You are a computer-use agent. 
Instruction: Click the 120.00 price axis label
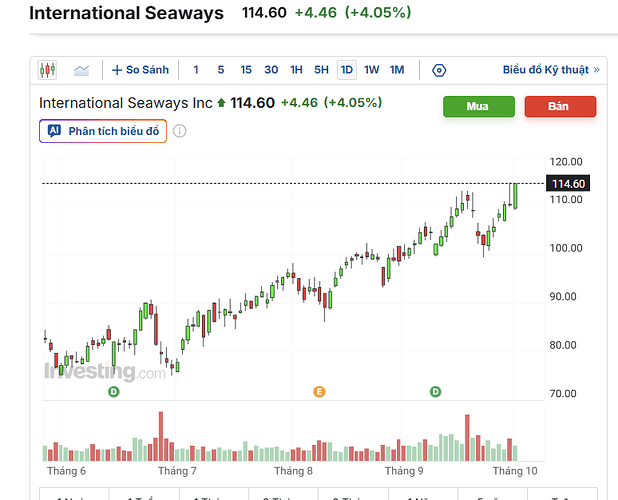(566, 162)
